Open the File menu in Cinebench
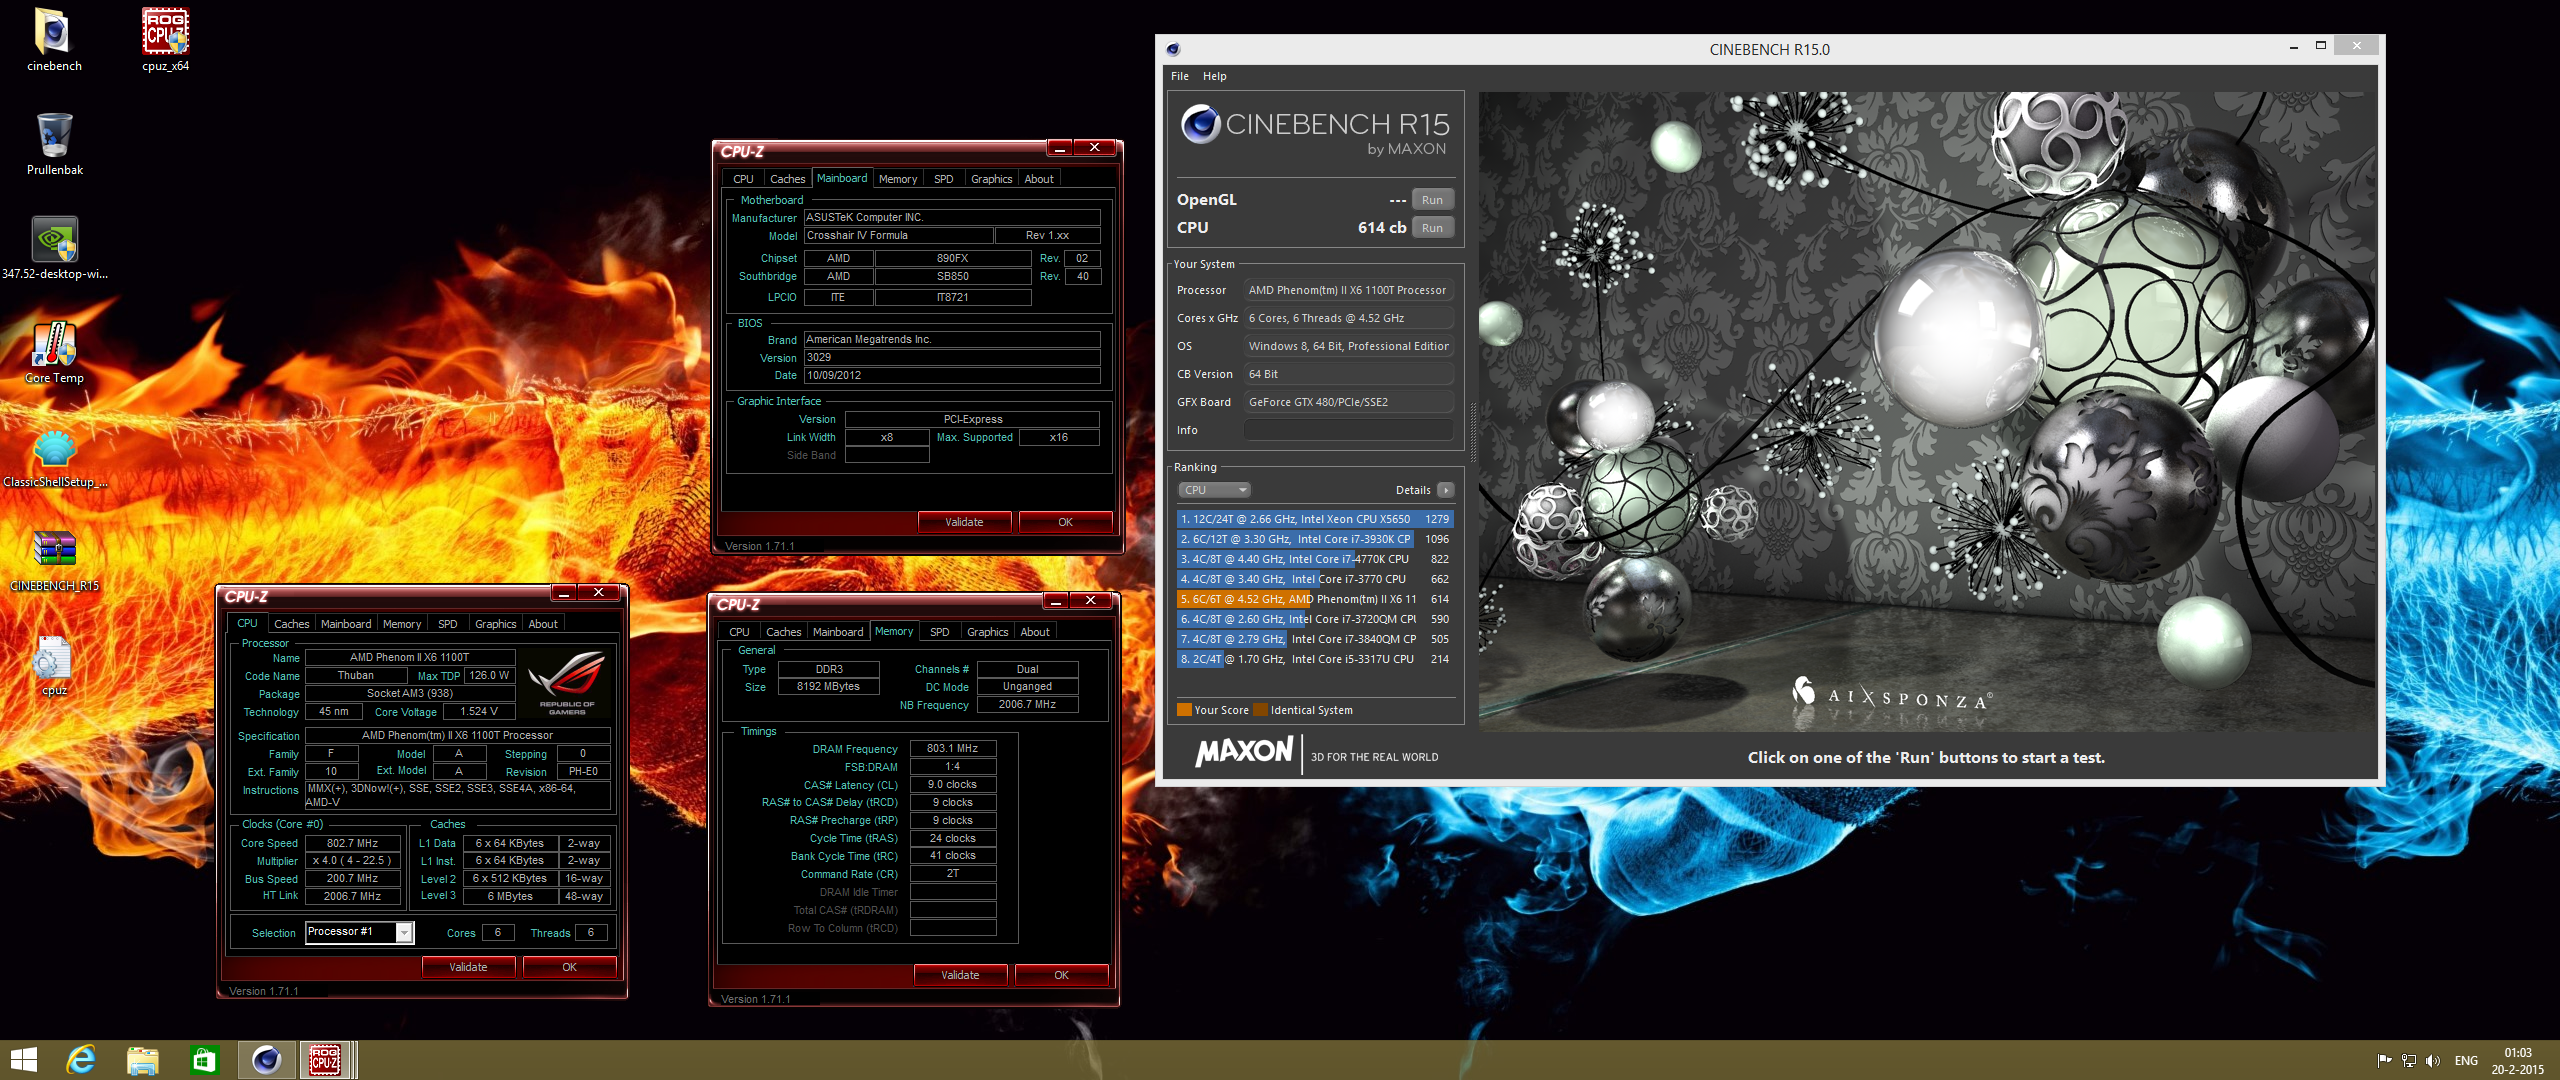Image resolution: width=2560 pixels, height=1080 pixels. point(1180,76)
